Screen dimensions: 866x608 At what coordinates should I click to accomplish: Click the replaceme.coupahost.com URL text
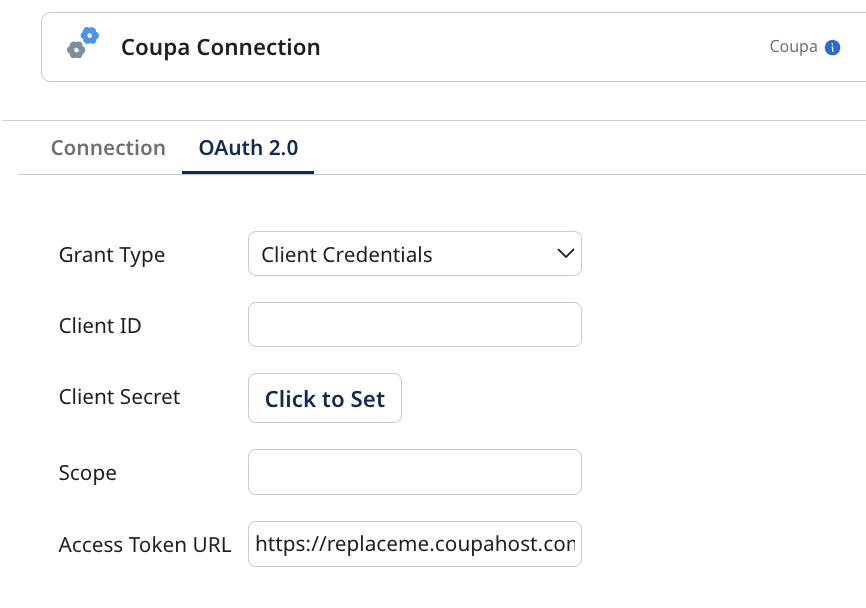[414, 543]
